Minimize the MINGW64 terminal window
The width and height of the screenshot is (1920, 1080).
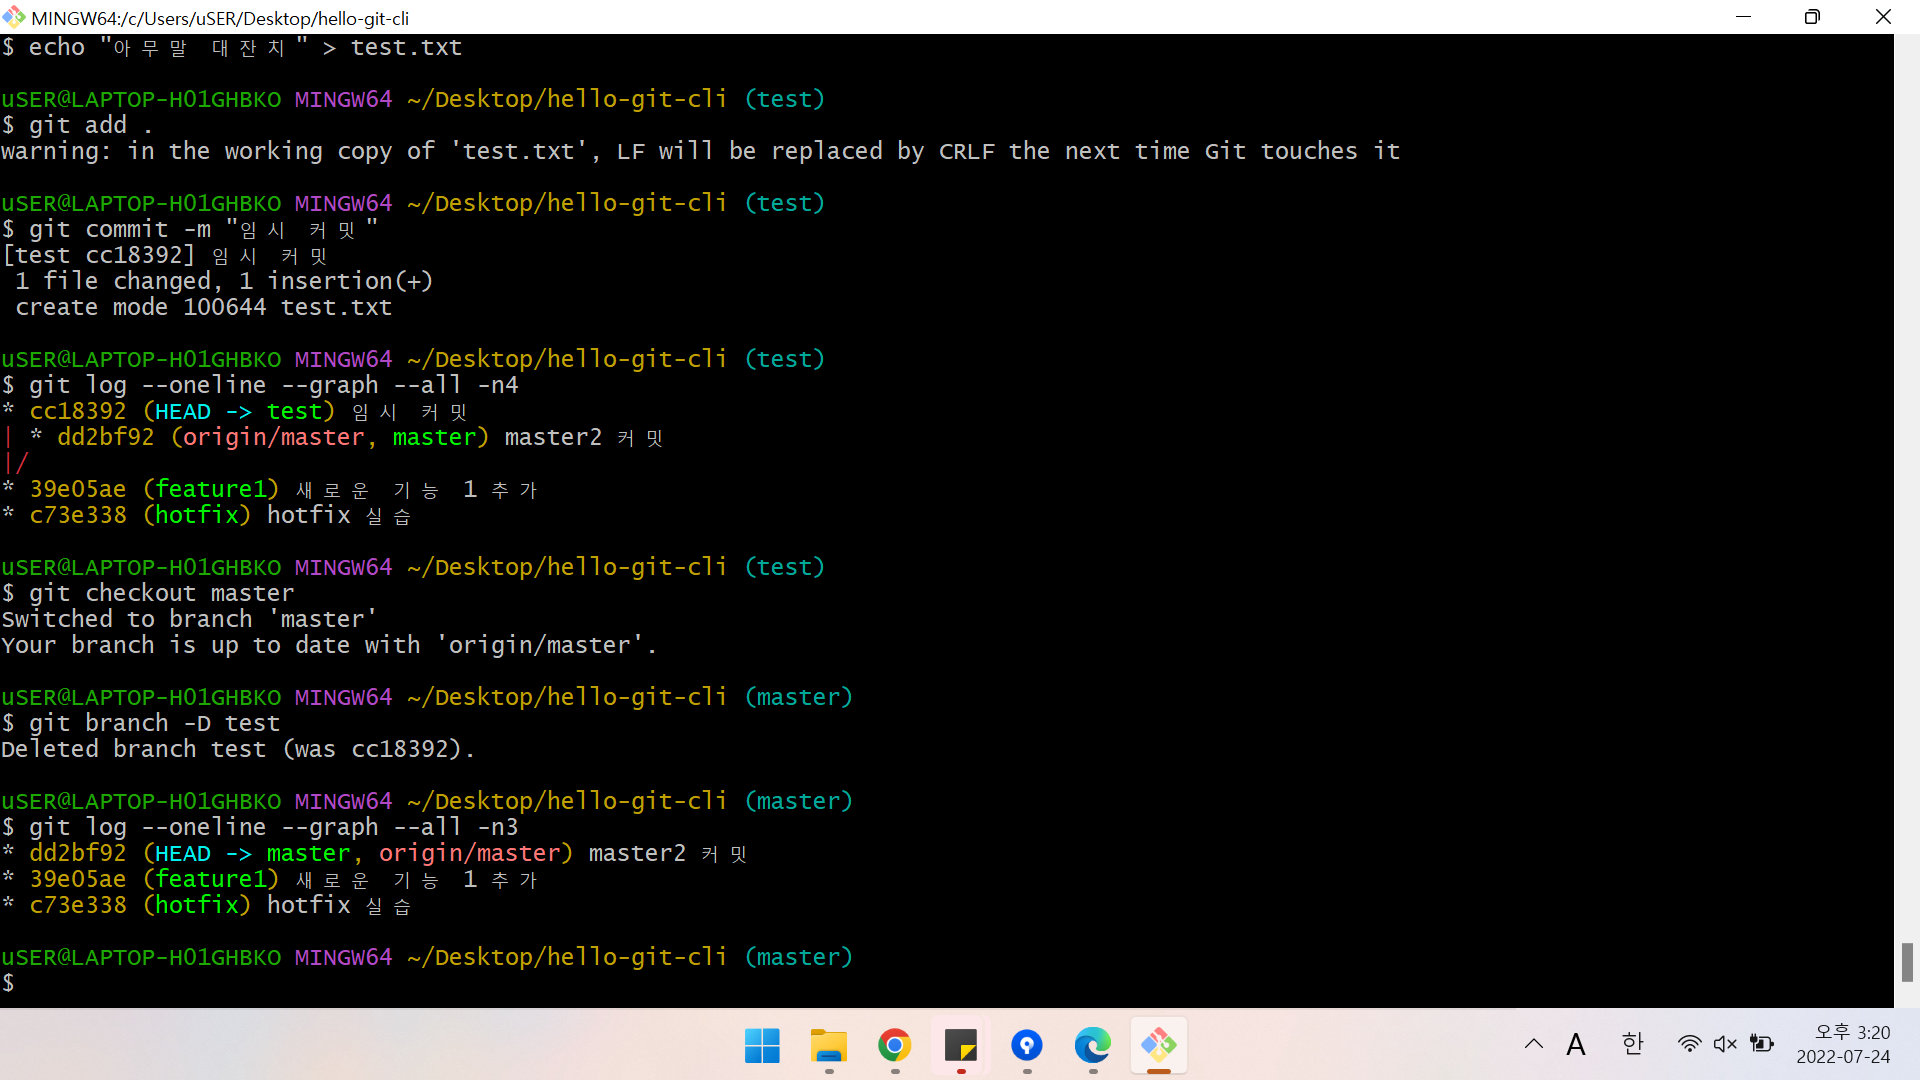(1743, 17)
